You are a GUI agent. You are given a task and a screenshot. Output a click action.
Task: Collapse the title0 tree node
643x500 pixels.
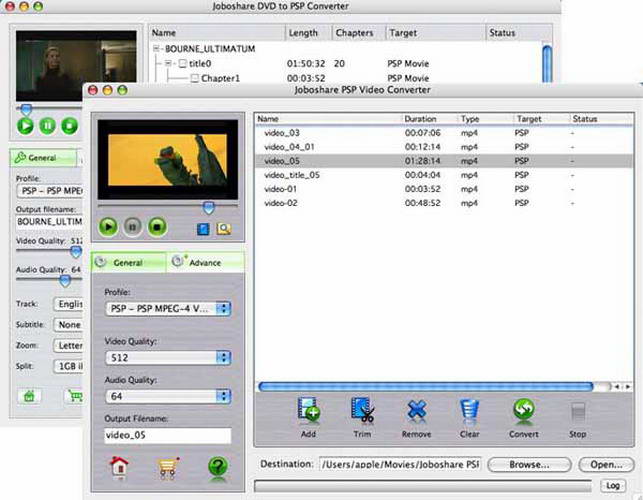[x=169, y=63]
